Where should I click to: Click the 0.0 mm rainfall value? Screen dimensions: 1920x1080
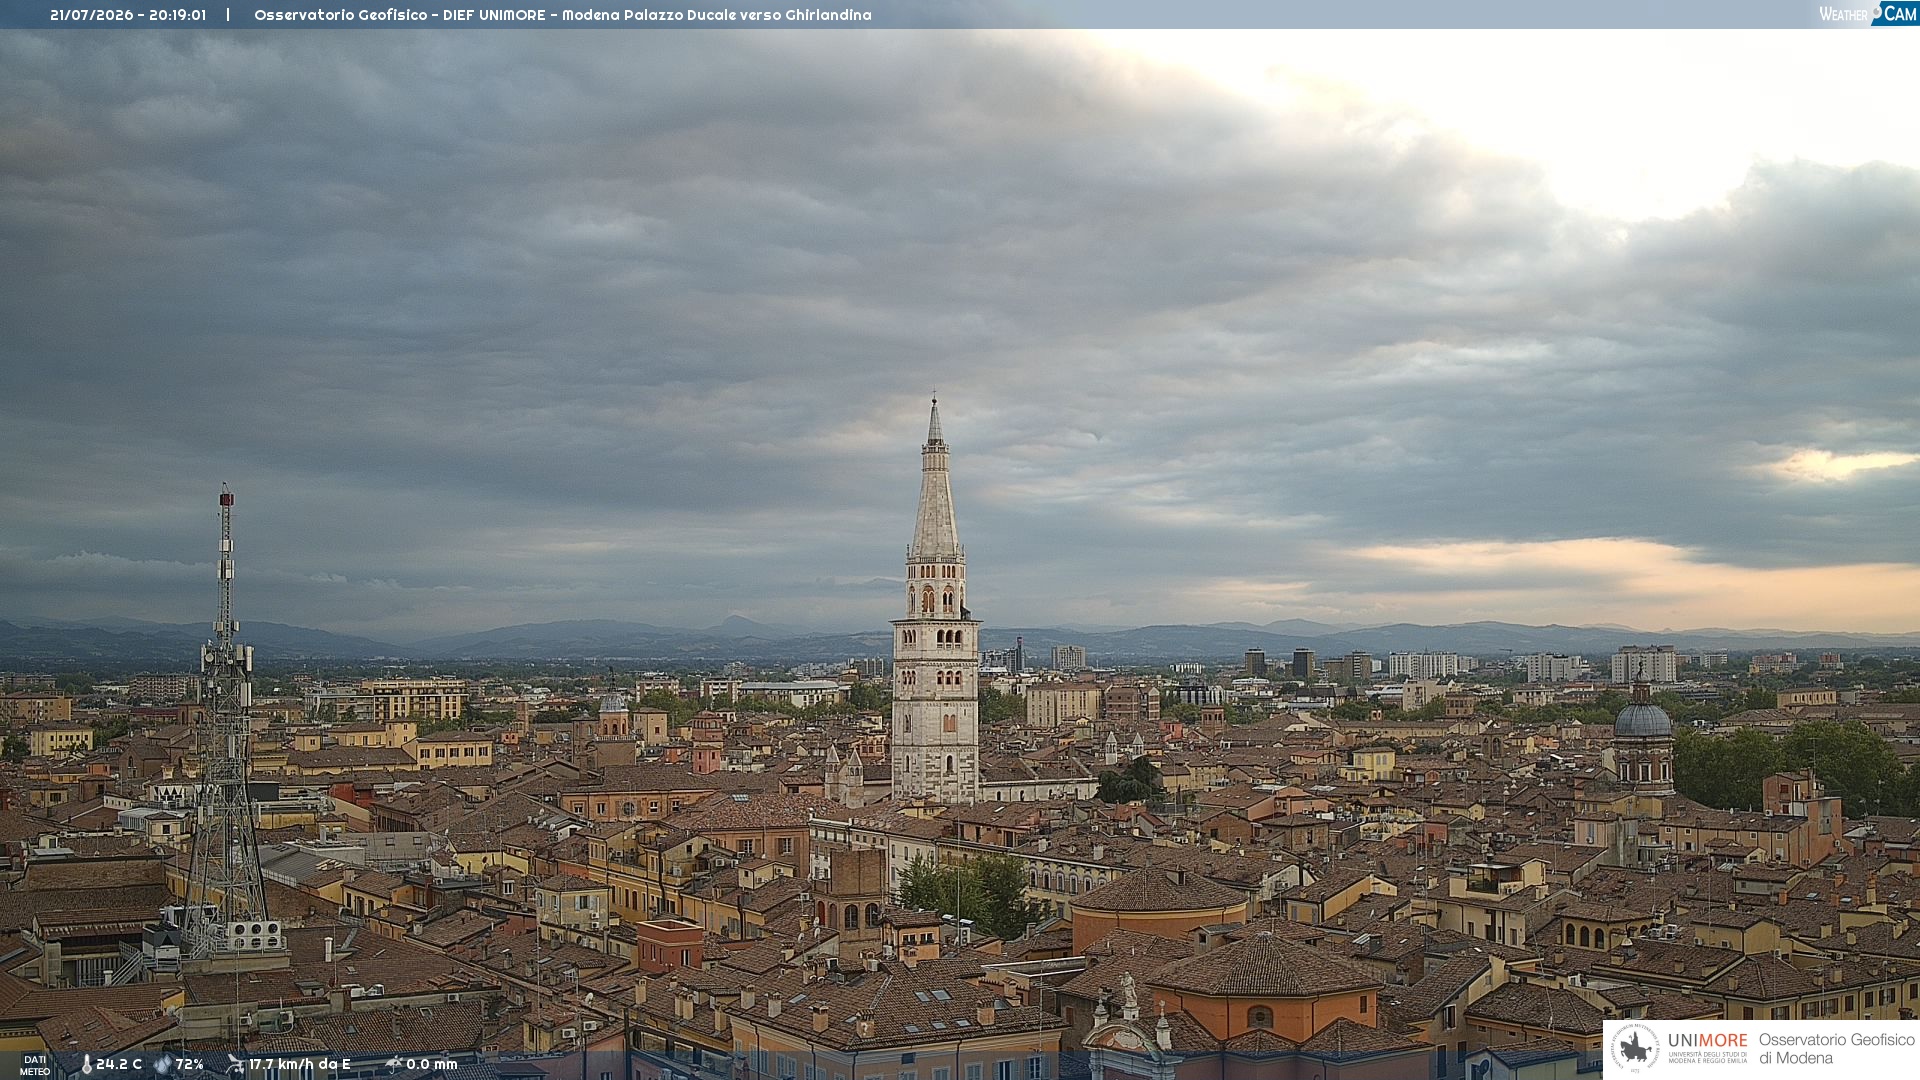pyautogui.click(x=432, y=1065)
